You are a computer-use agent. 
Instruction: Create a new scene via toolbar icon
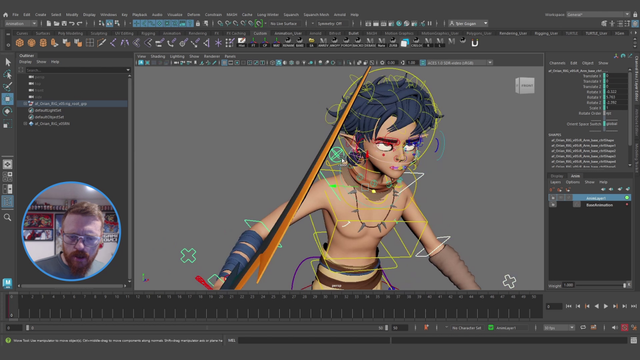[49, 24]
